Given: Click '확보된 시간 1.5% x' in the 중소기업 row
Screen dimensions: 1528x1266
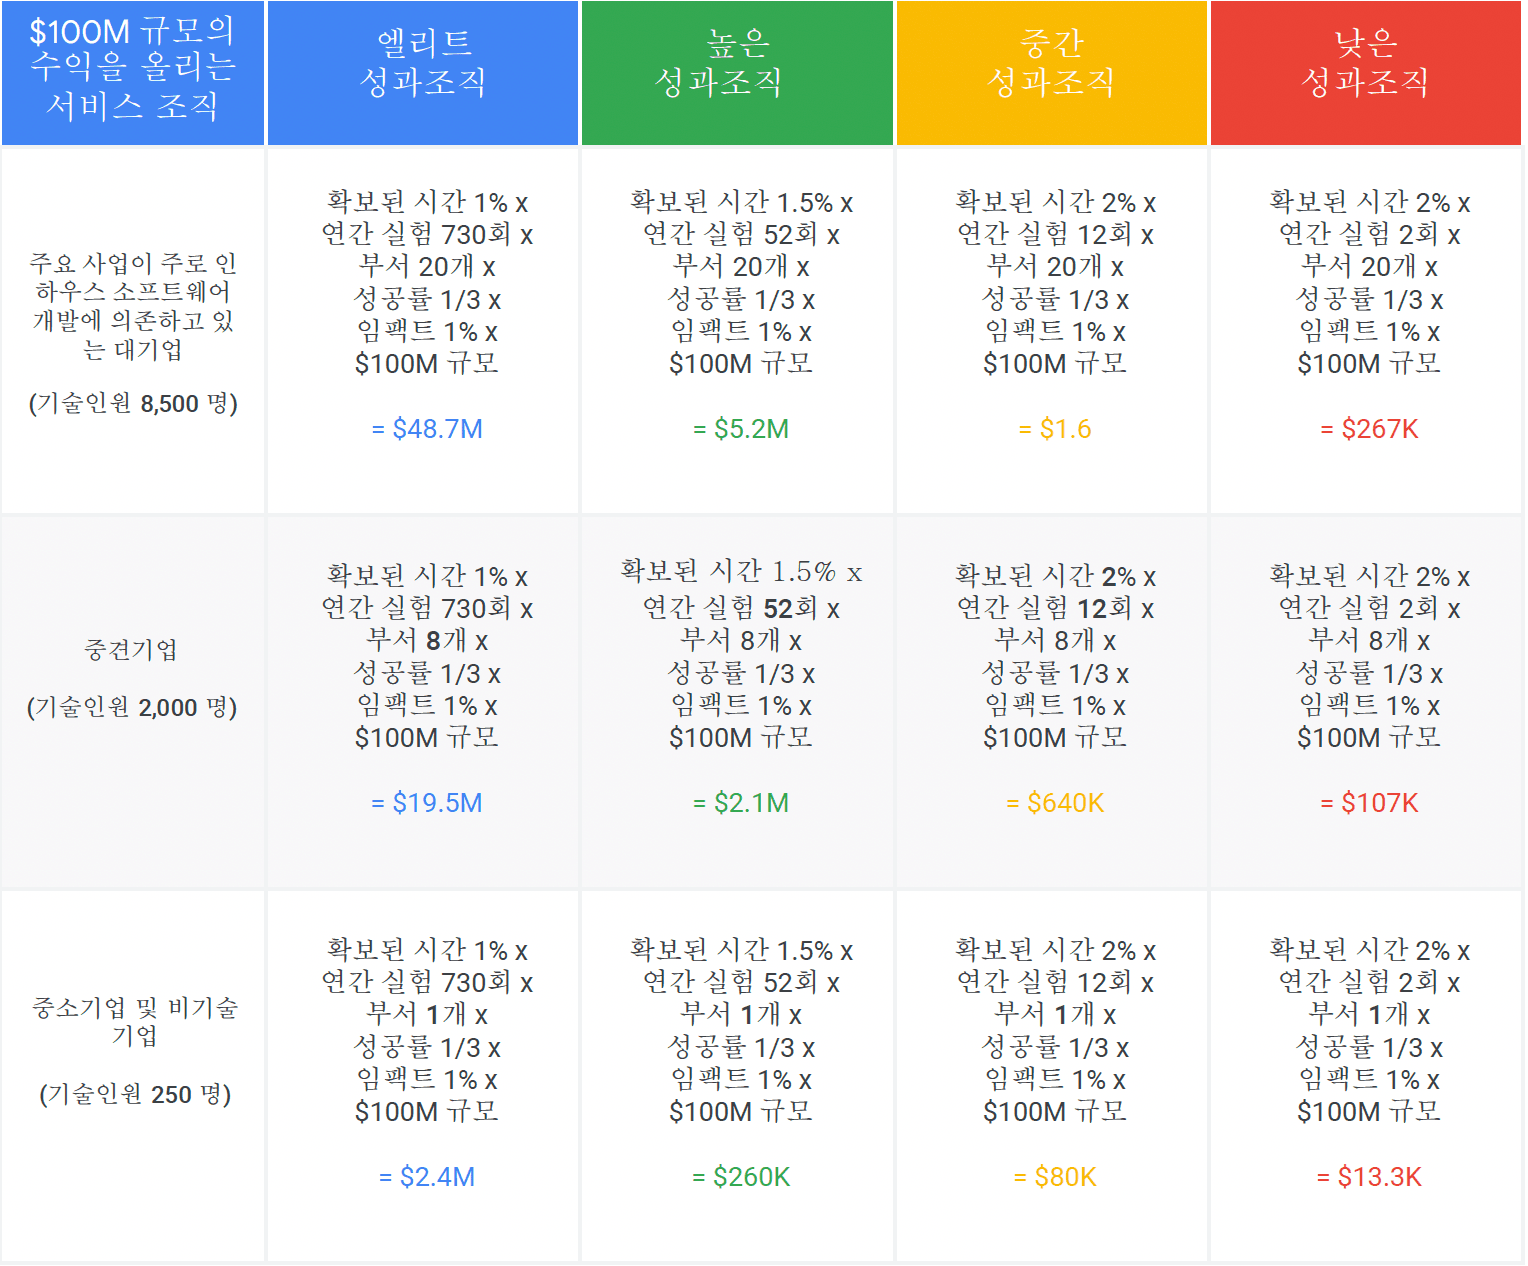Looking at the screenshot, I should pyautogui.click(x=741, y=950).
